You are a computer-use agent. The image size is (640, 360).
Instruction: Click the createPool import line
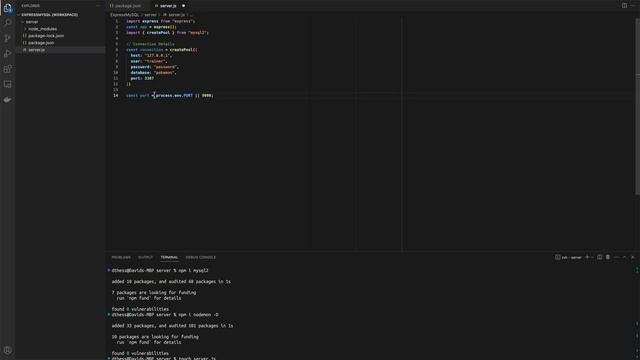coord(167,33)
